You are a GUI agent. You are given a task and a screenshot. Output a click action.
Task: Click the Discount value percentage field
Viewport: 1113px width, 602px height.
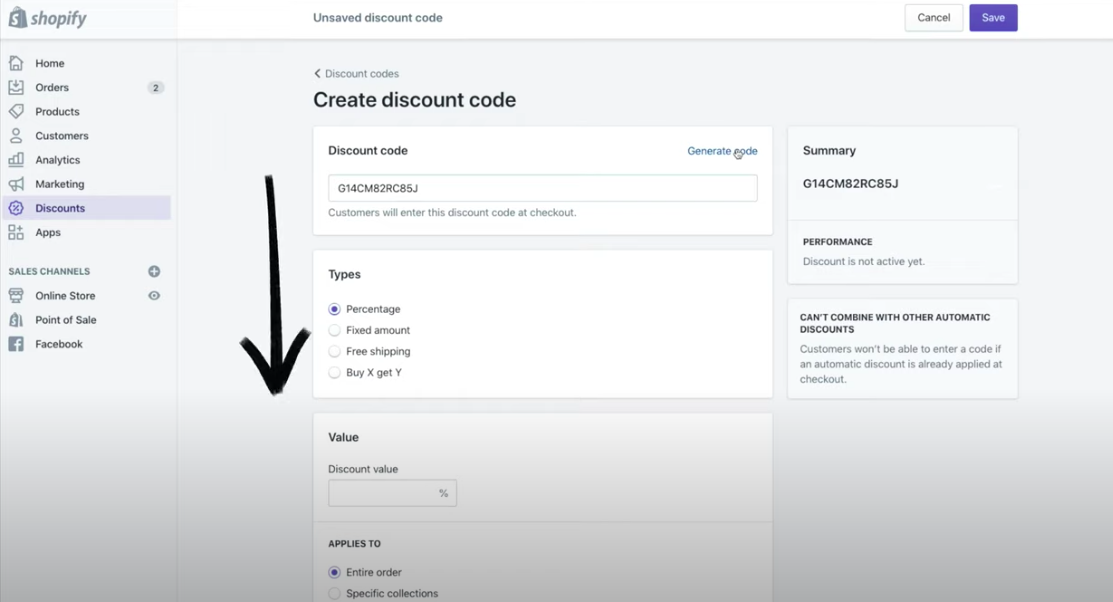pos(392,493)
